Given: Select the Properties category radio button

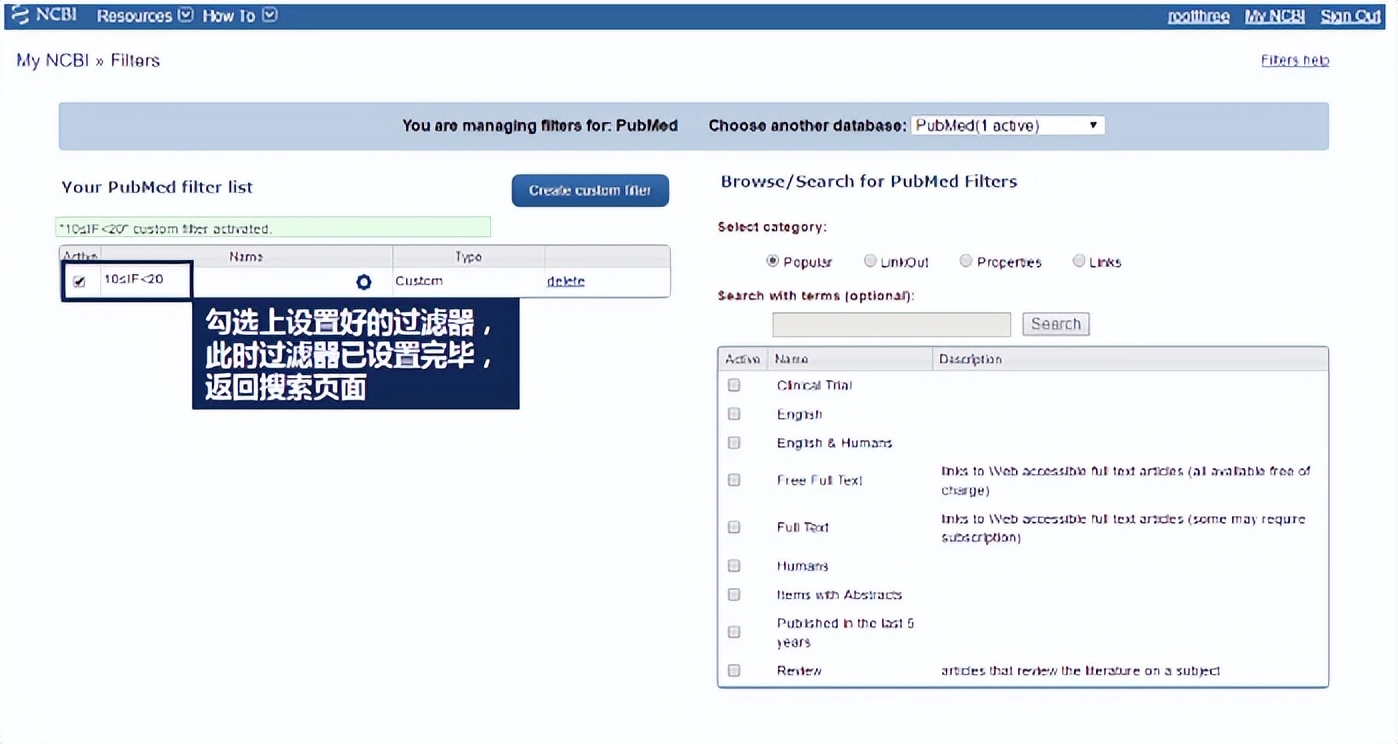Looking at the screenshot, I should tap(966, 260).
